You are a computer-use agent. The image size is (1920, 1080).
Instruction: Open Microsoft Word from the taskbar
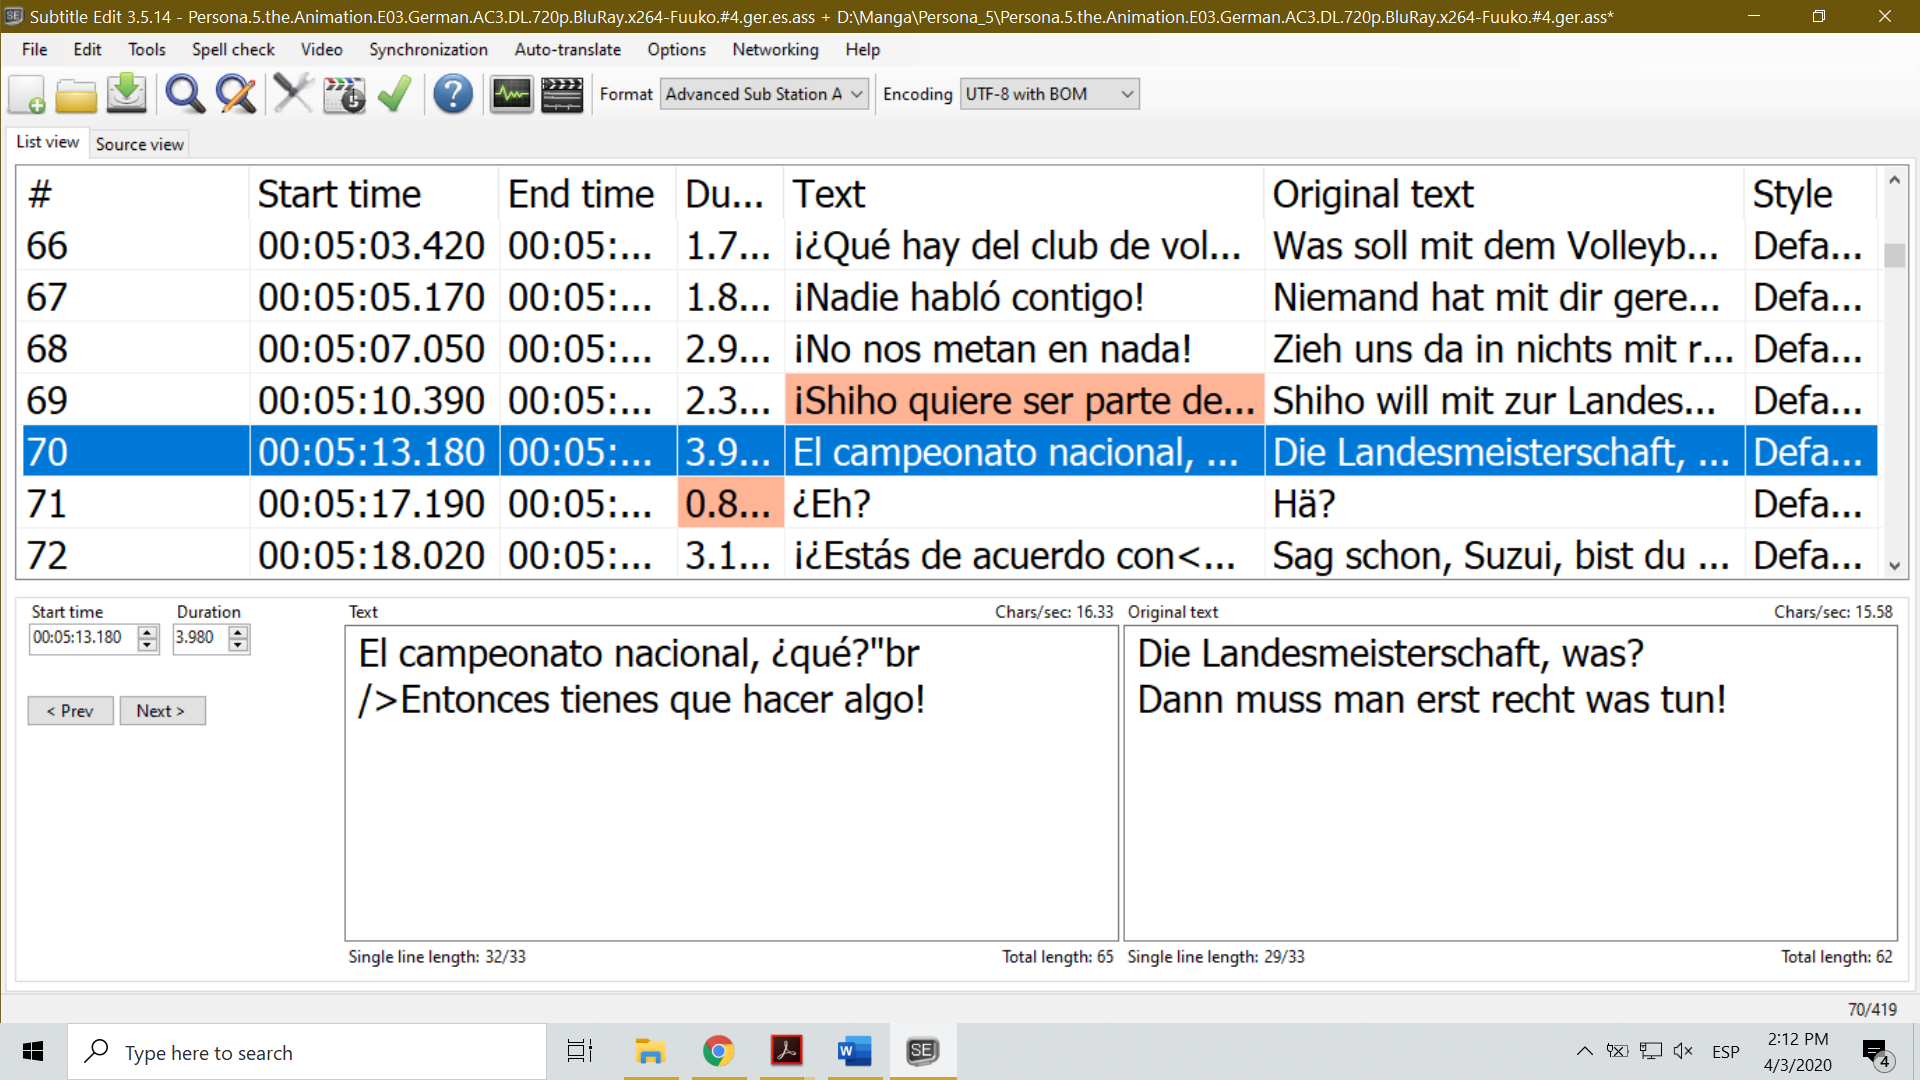(855, 1052)
